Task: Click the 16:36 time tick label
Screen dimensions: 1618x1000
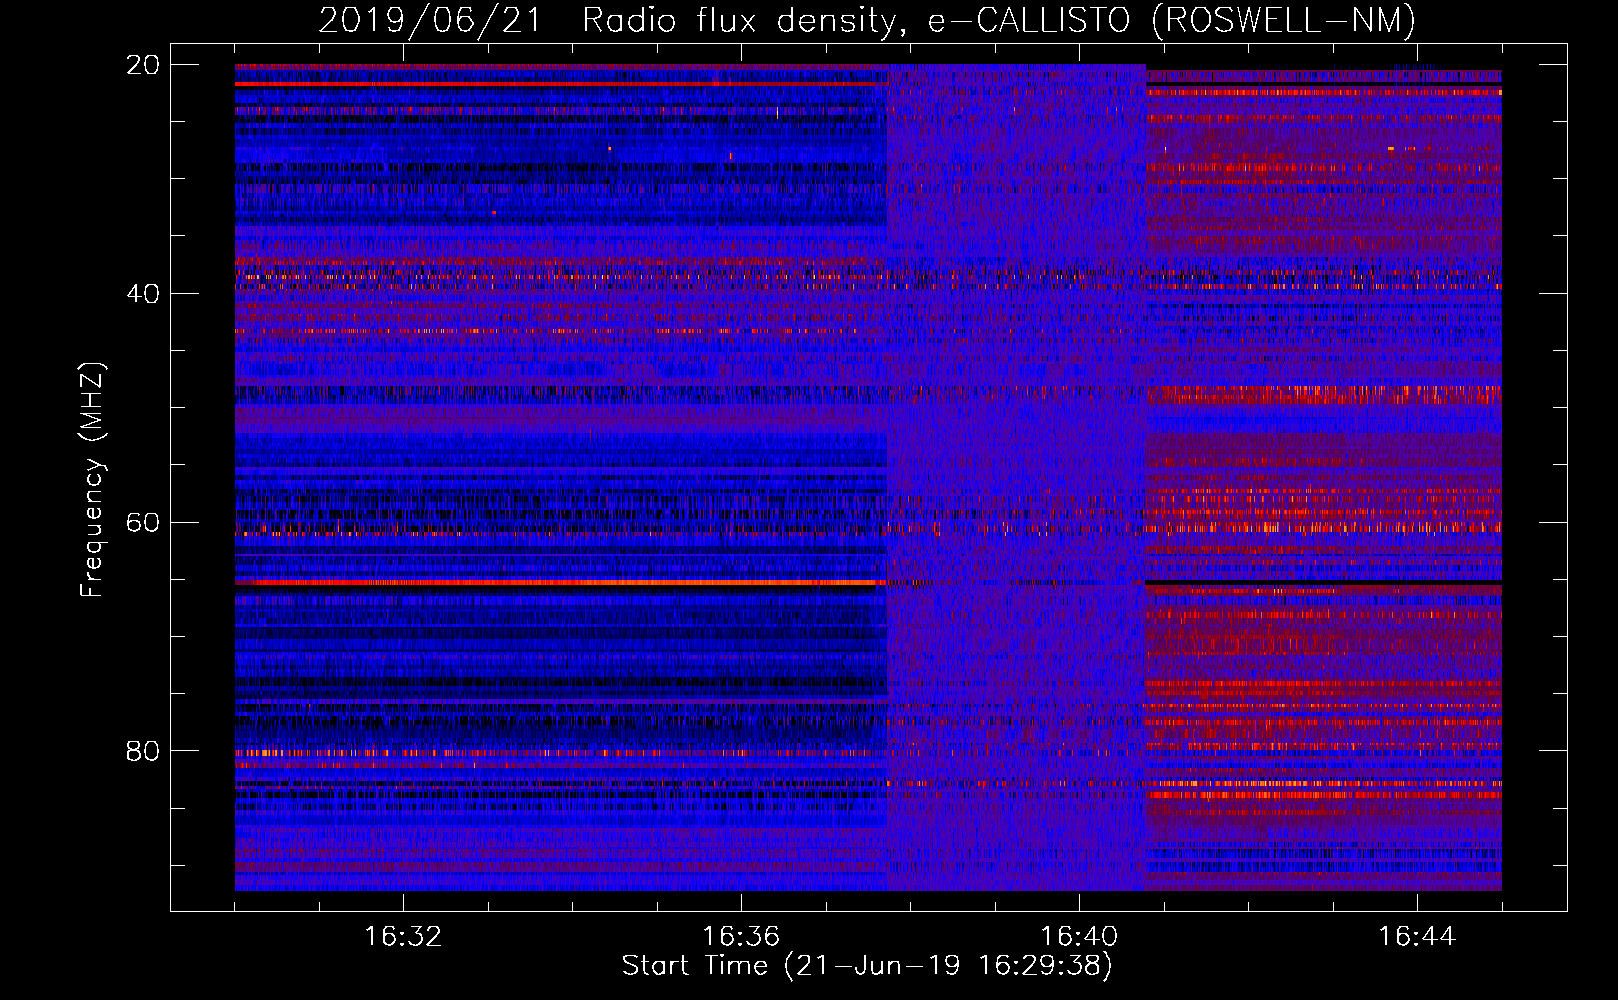Action: (741, 937)
